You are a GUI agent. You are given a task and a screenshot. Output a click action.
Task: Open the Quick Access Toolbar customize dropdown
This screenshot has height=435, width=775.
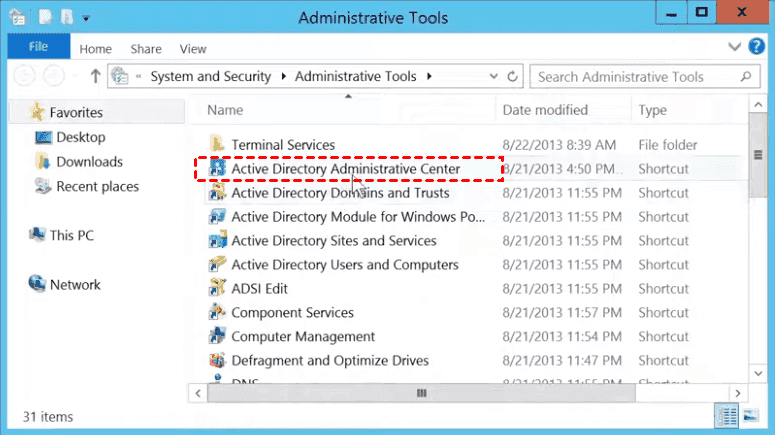(85, 18)
